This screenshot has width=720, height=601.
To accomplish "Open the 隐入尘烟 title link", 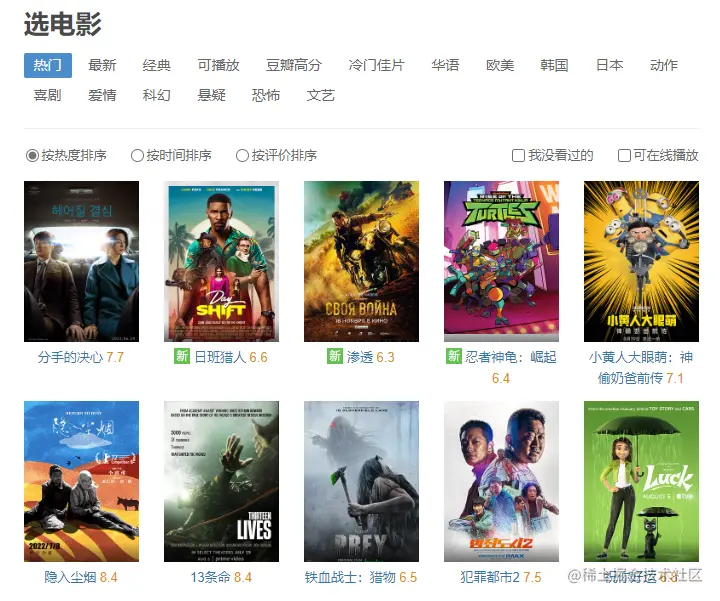I will point(70,577).
